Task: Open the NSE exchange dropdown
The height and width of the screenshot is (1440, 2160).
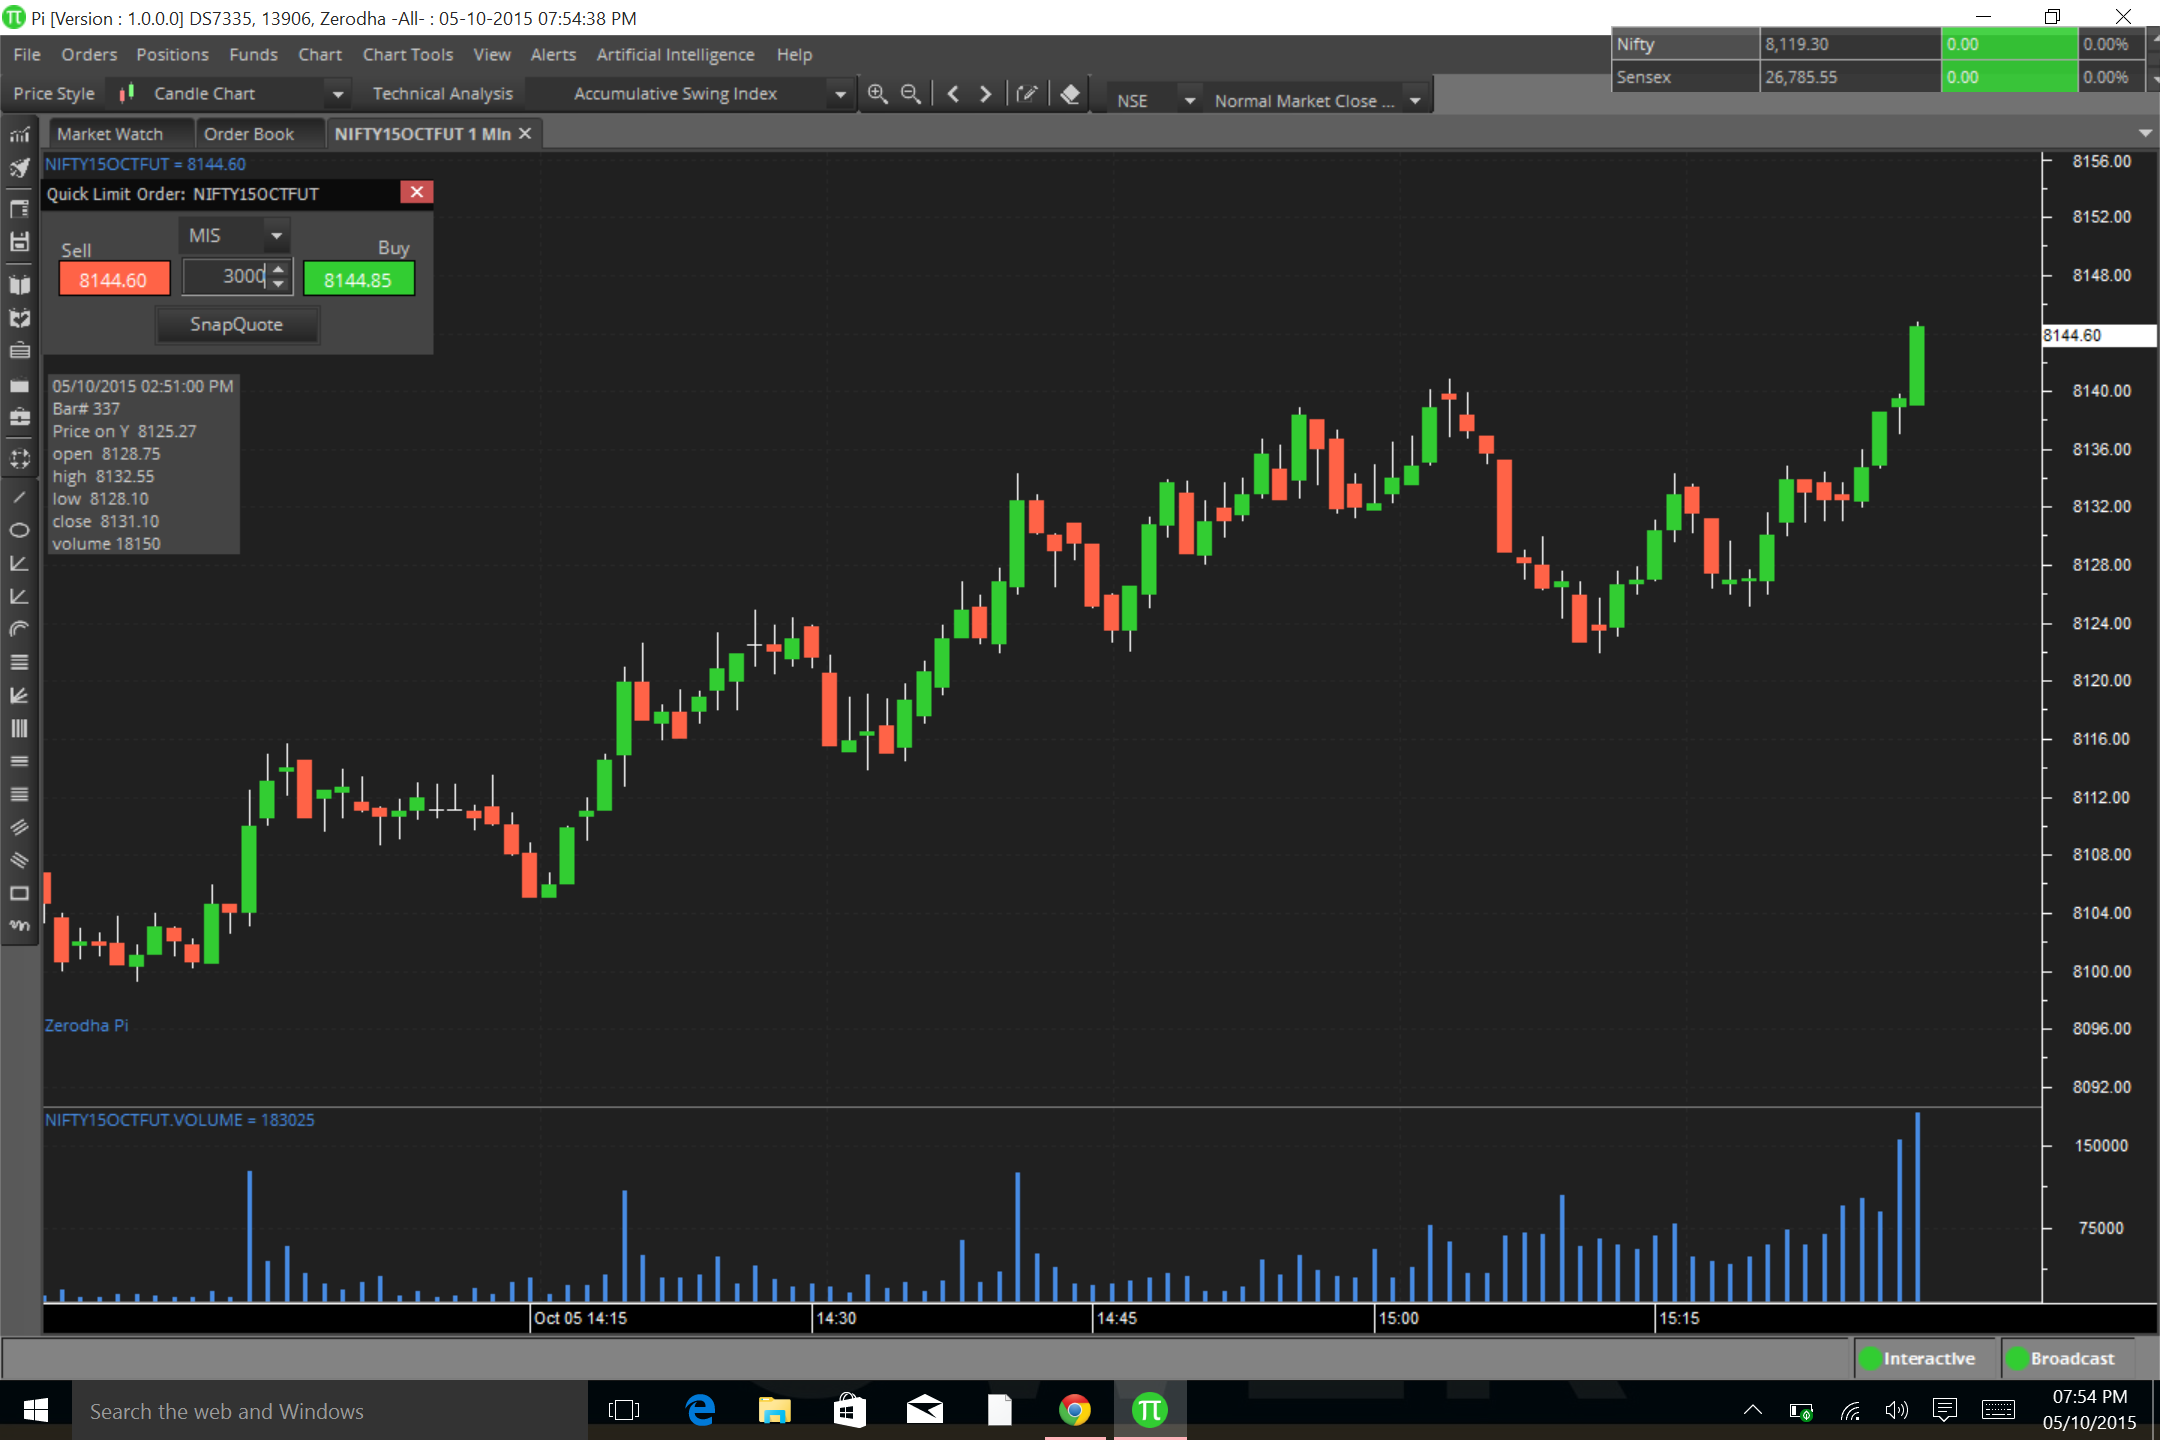Action: (1190, 101)
